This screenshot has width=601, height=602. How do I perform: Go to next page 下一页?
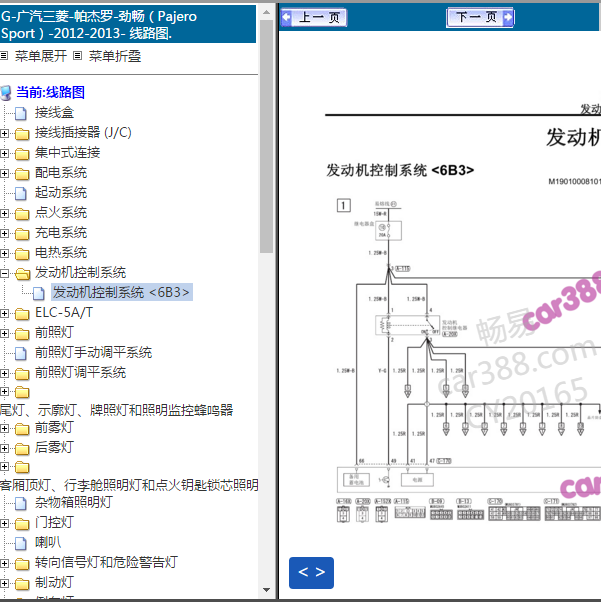click(x=480, y=17)
